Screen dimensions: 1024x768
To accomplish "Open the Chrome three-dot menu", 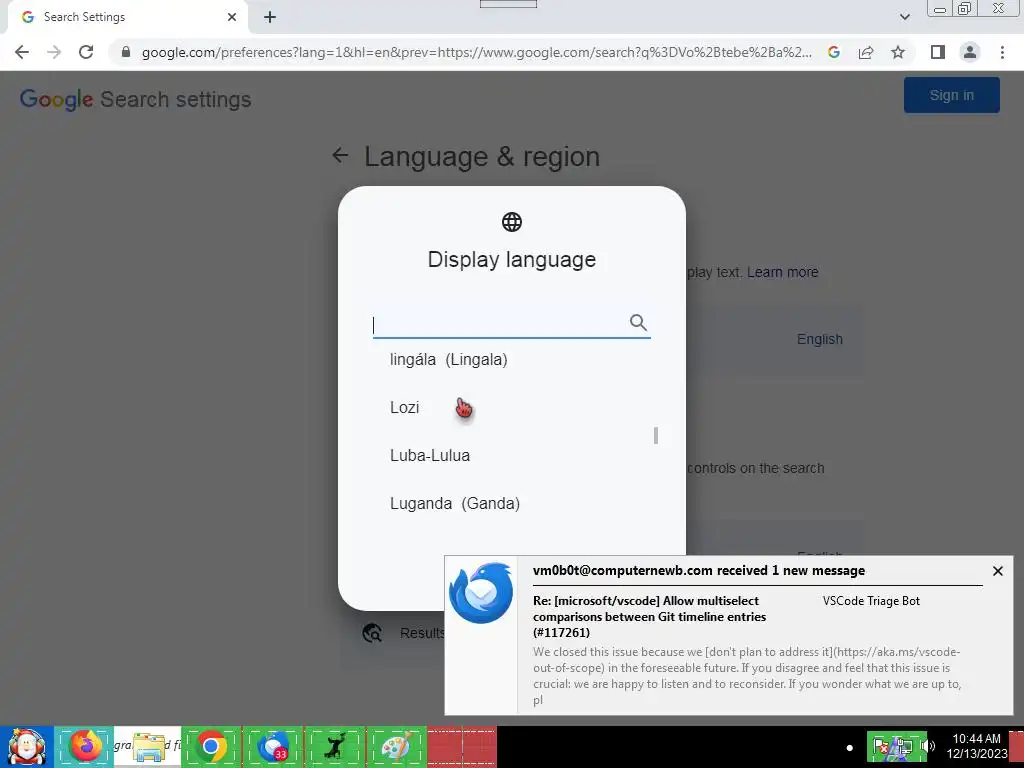I will pos(1002,52).
